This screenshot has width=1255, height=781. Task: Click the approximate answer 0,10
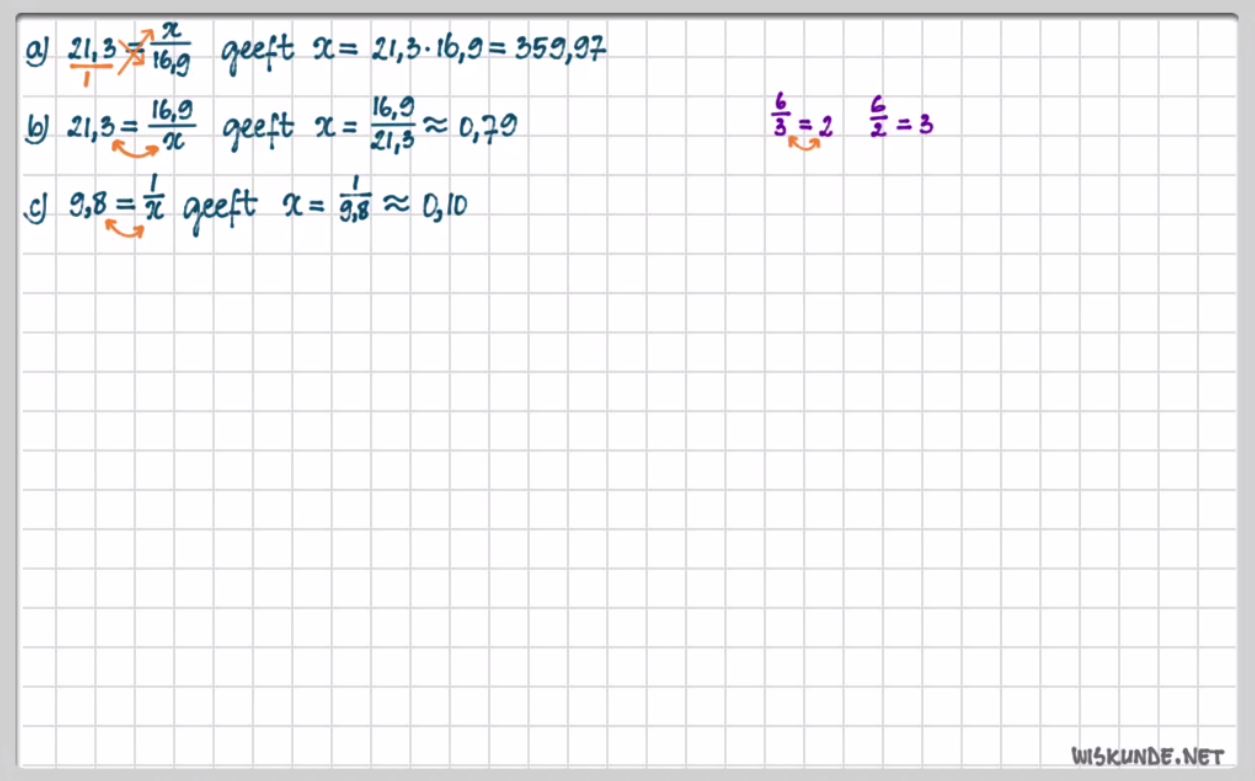coord(445,207)
